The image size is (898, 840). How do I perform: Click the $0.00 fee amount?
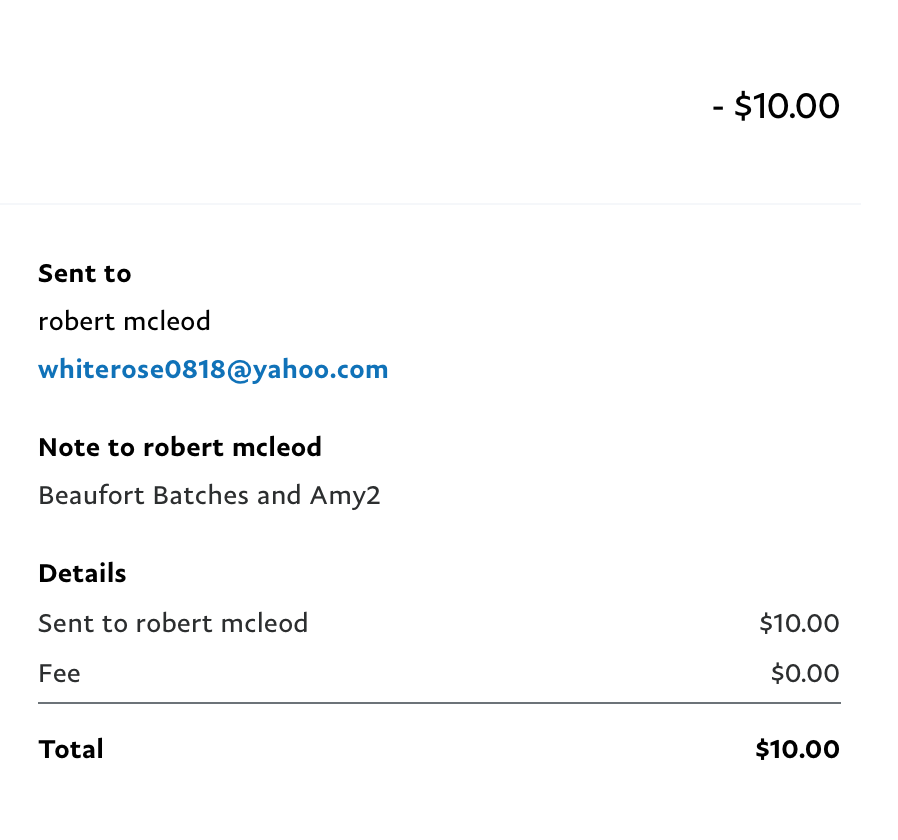(x=805, y=673)
